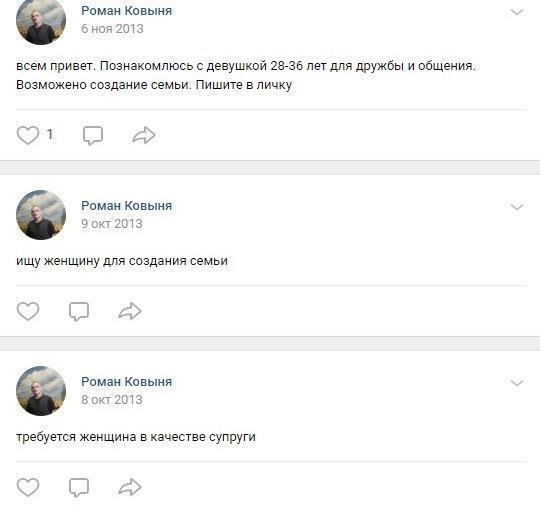Open options chevron on 6 ноя post
The image size is (540, 507).
(x=517, y=12)
